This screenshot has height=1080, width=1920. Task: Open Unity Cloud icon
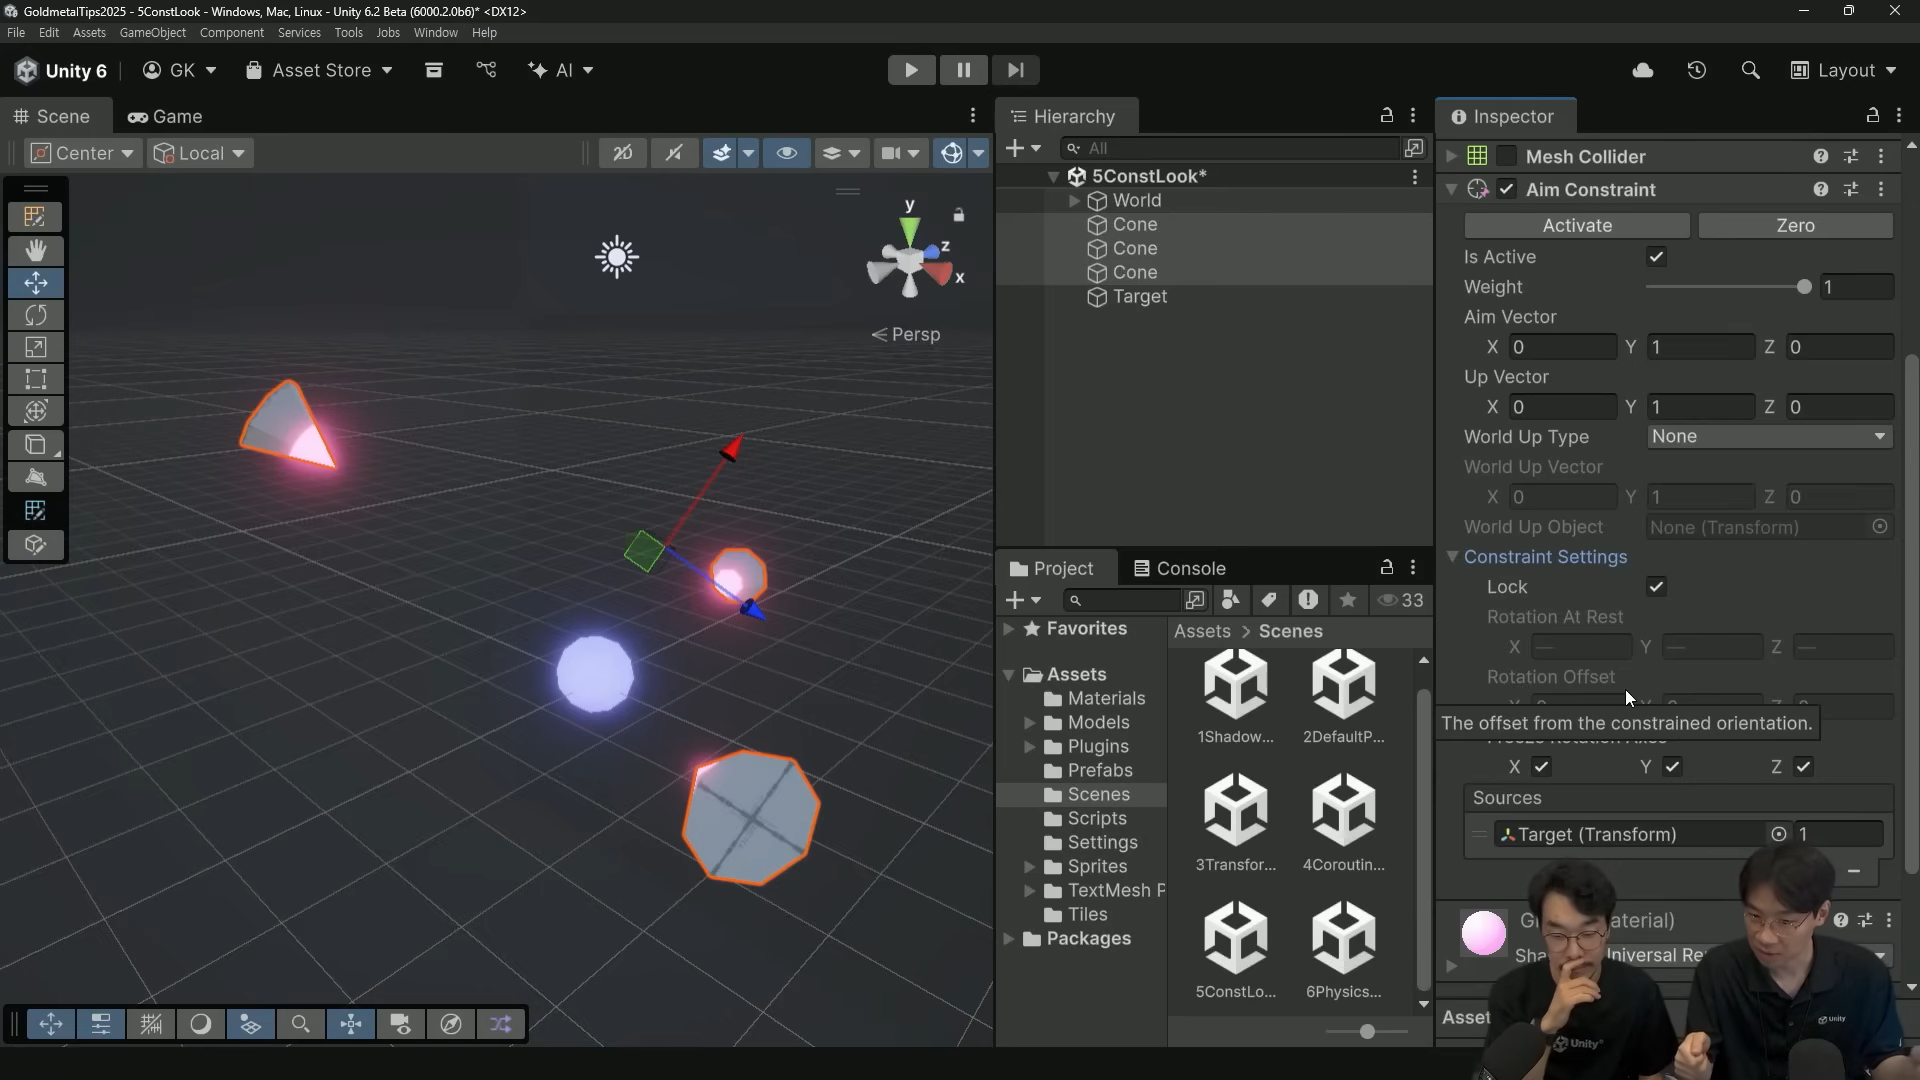pos(1643,70)
